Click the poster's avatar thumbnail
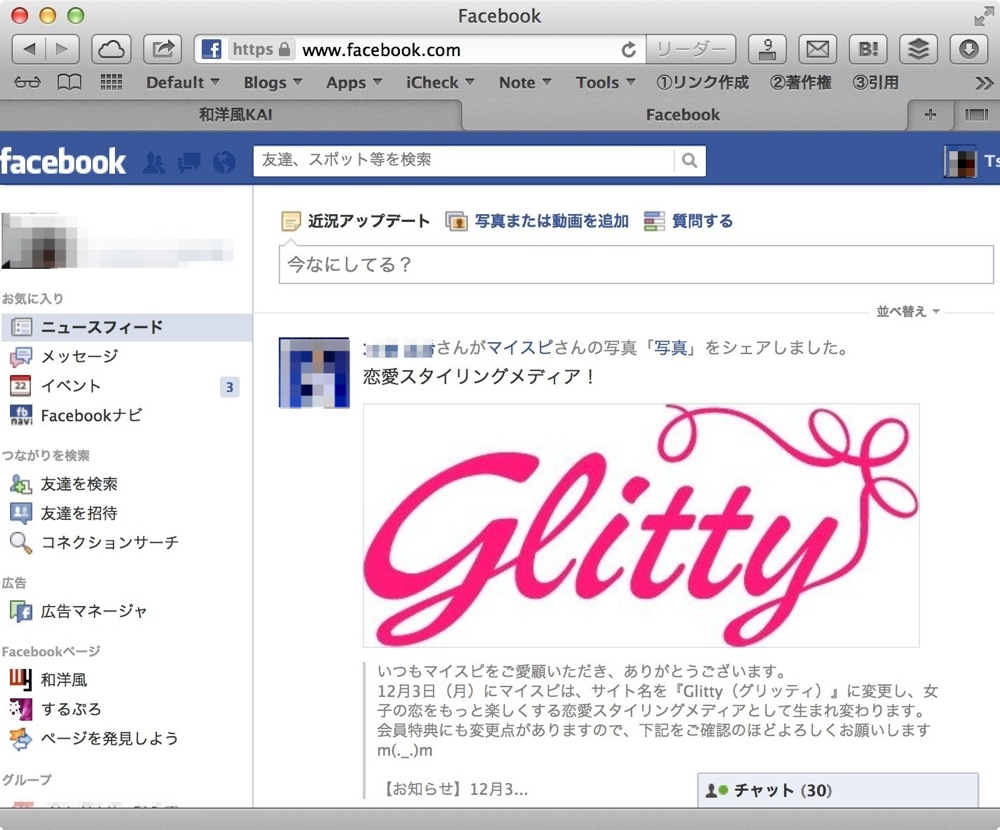The width and height of the screenshot is (1000, 830). (314, 373)
